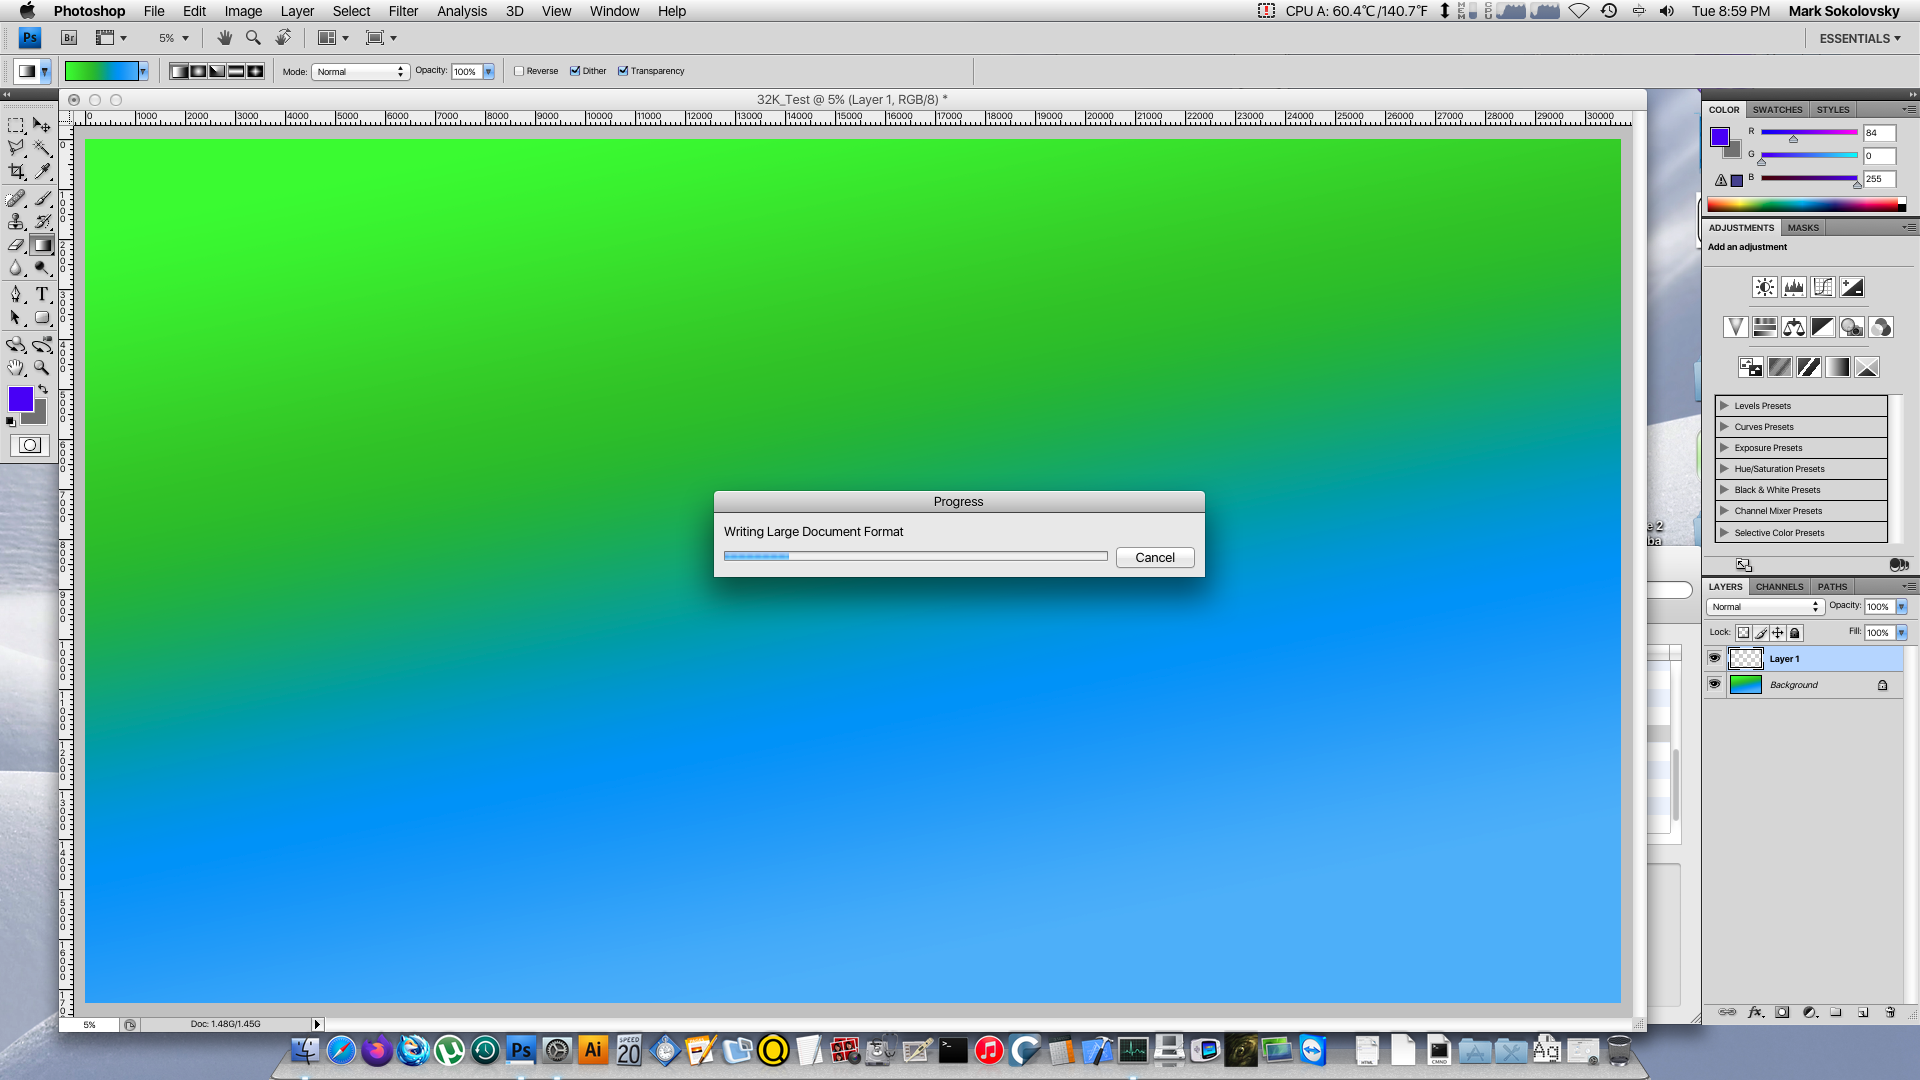Expand the Curves Presets list

[x=1724, y=427]
